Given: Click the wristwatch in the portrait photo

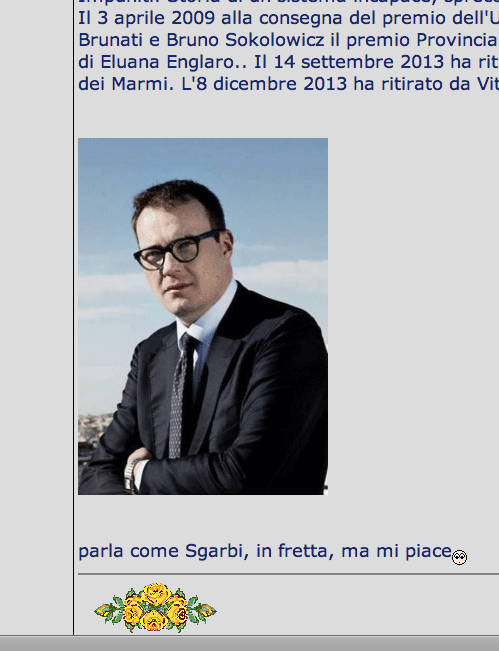Looking at the screenshot, I should click(131, 476).
